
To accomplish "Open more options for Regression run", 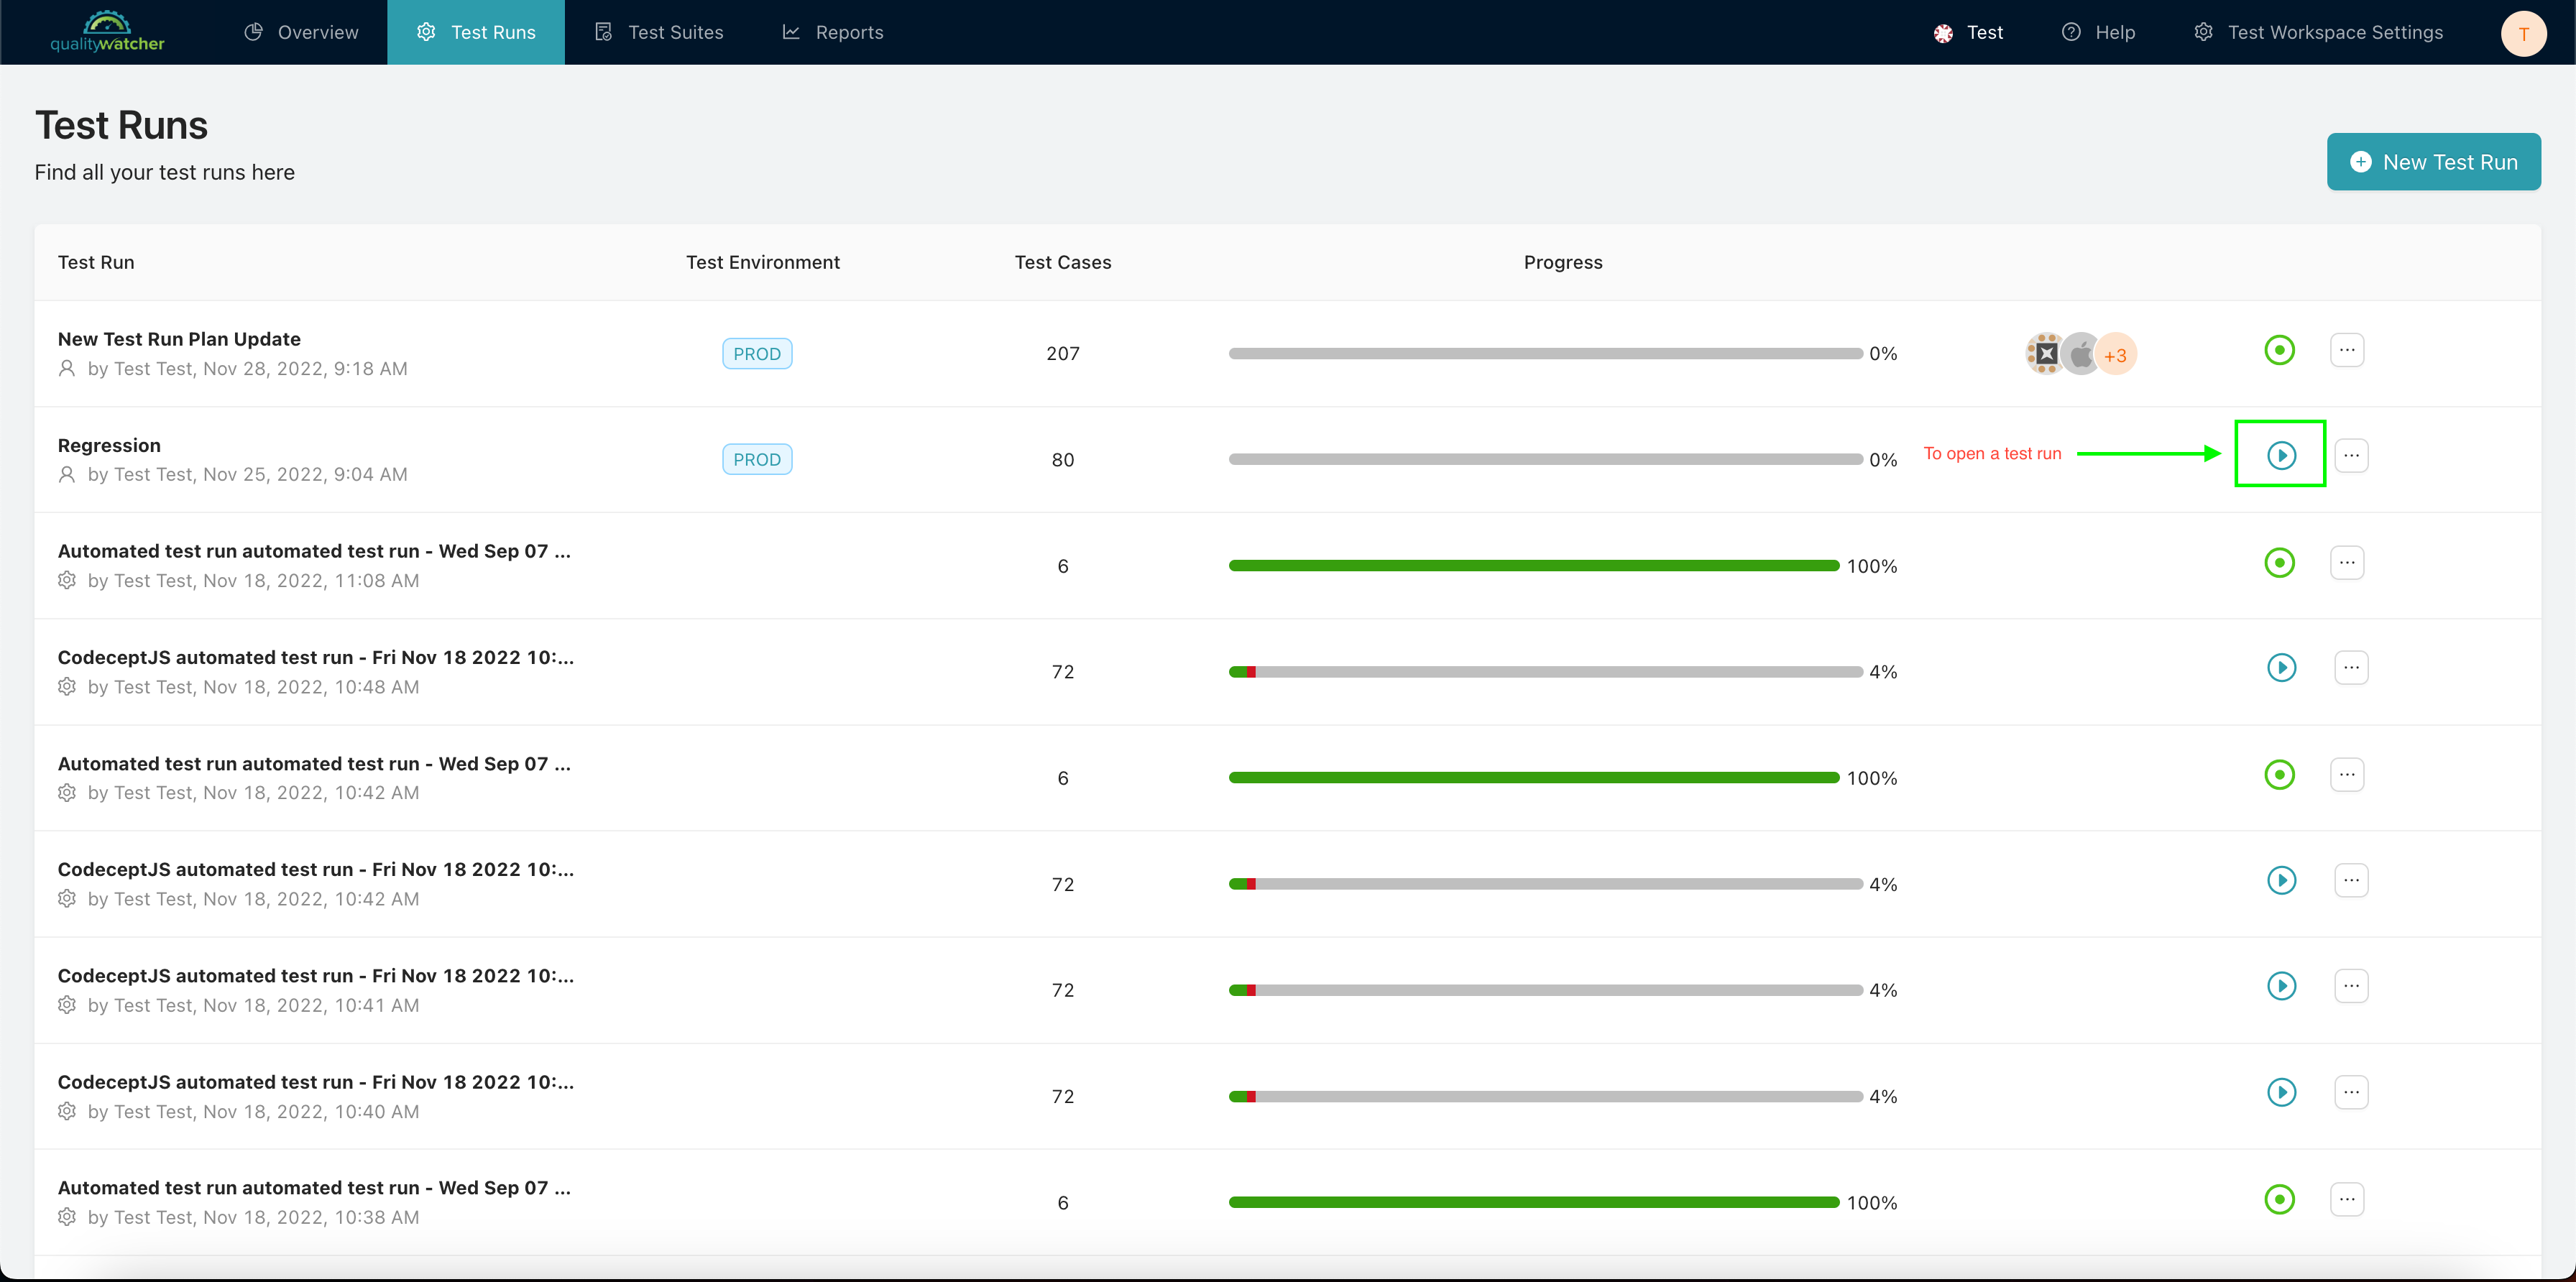I will click(2351, 455).
